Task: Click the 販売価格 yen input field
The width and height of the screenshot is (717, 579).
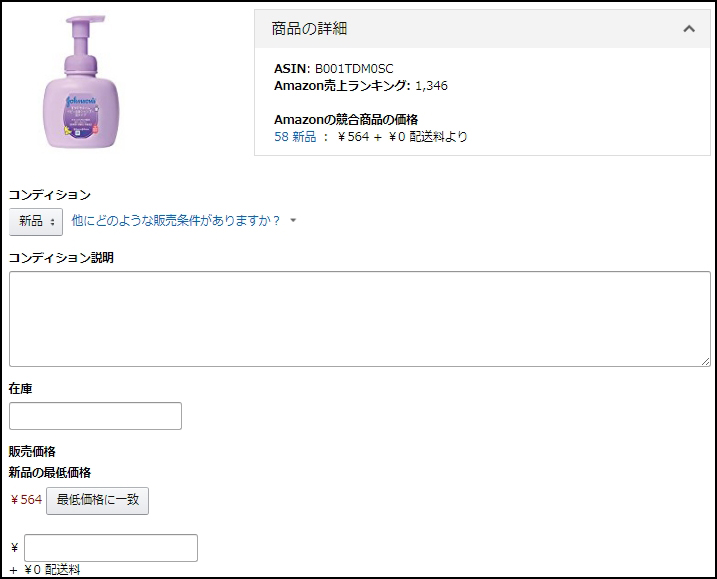Action: pyautogui.click(x=111, y=547)
